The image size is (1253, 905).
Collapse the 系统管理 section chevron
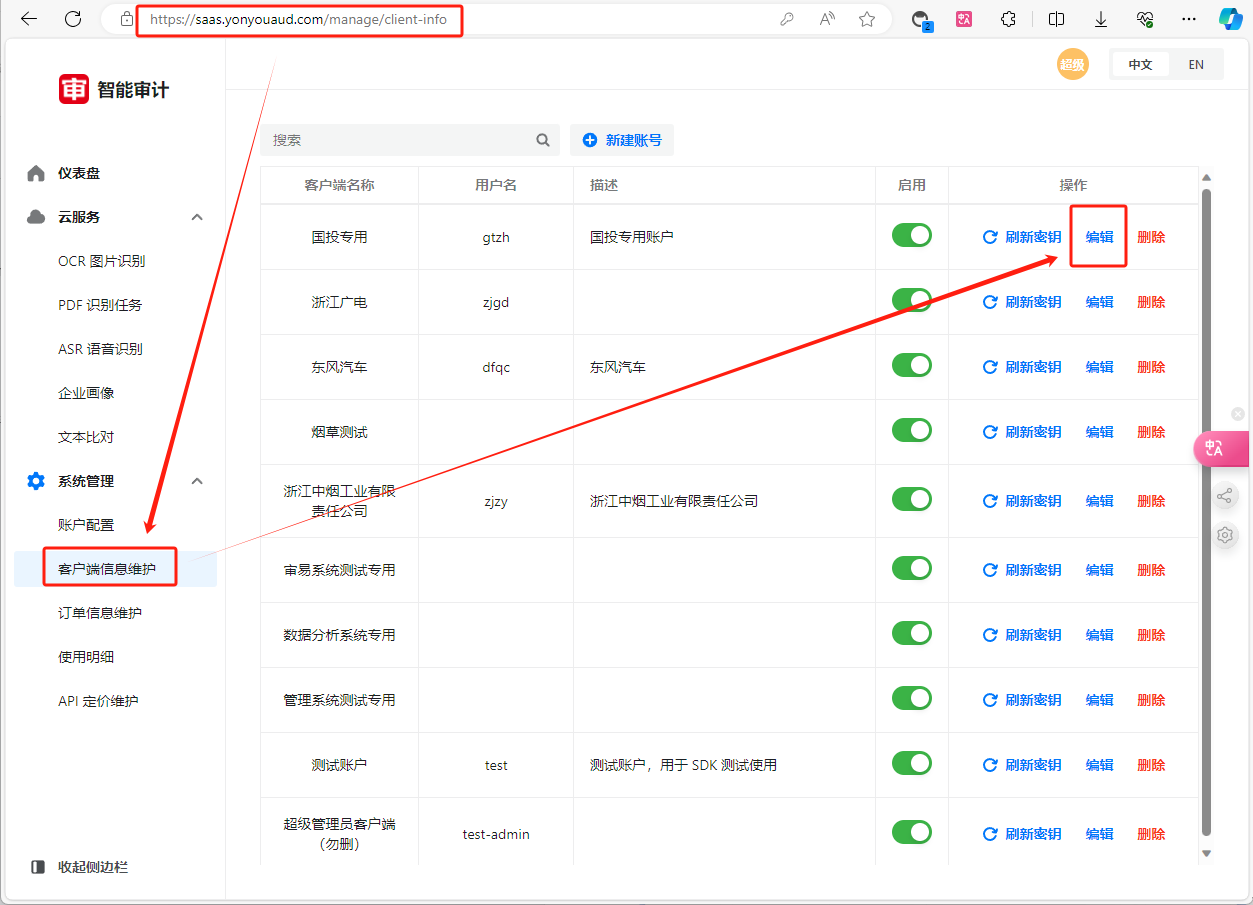click(197, 480)
